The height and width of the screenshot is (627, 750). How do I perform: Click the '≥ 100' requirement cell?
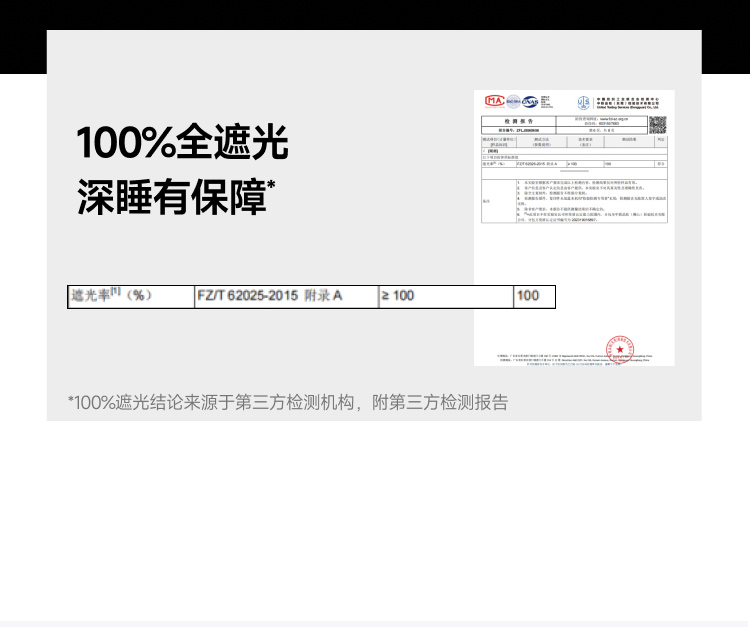(x=446, y=297)
